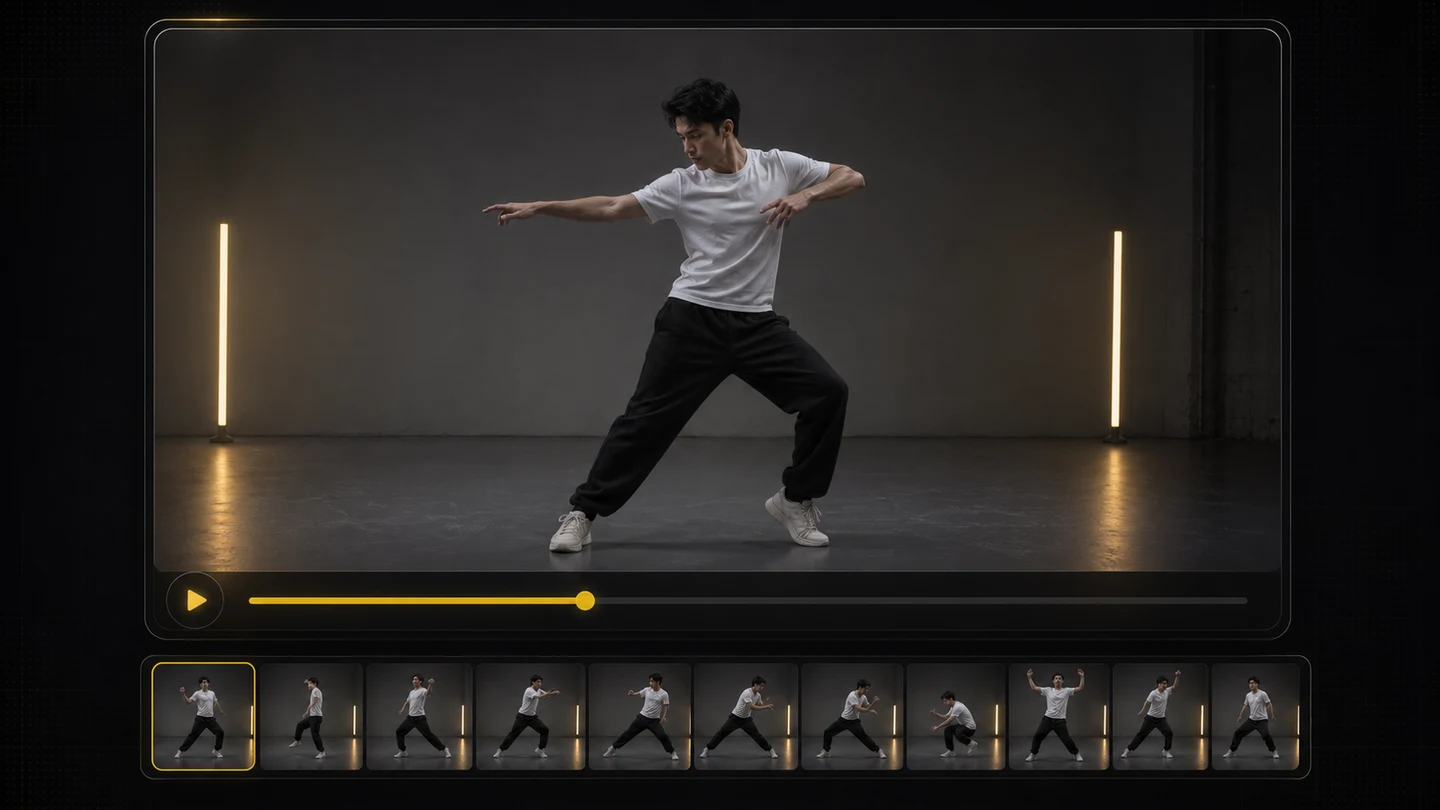Select the fourth thumbnail with arm punching forward
The image size is (1440, 810).
click(x=530, y=716)
